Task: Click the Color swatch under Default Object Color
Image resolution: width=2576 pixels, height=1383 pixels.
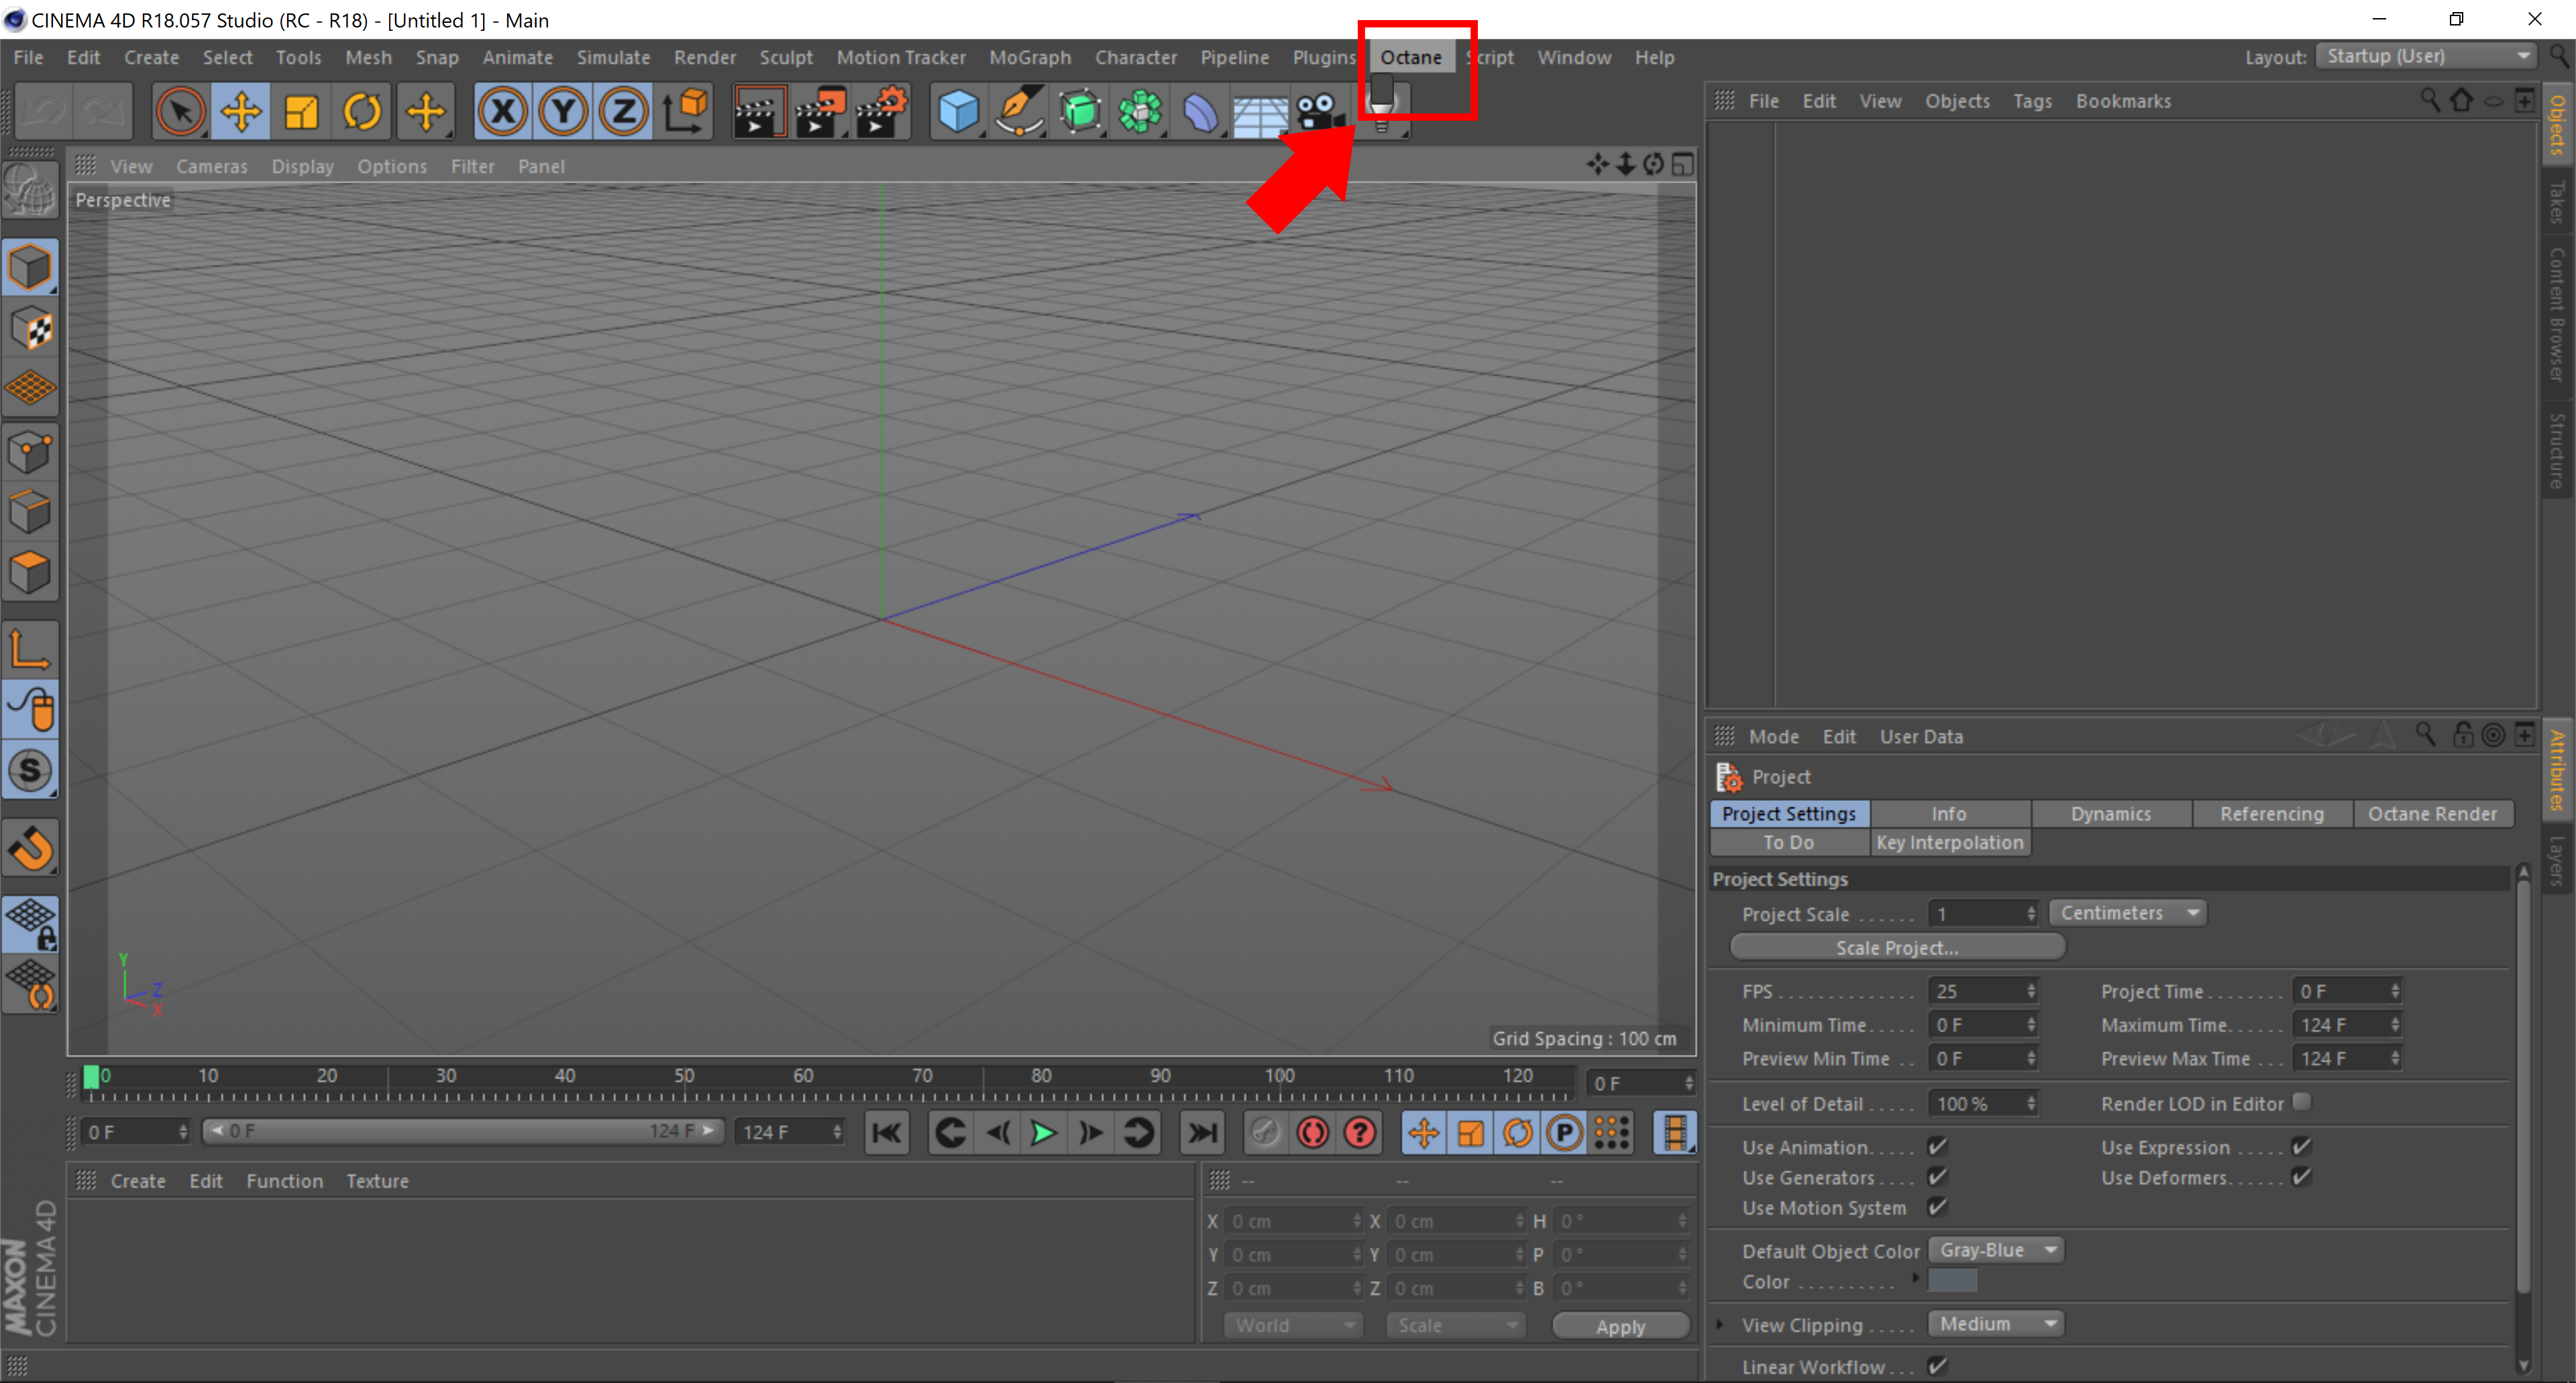Action: (1951, 1281)
